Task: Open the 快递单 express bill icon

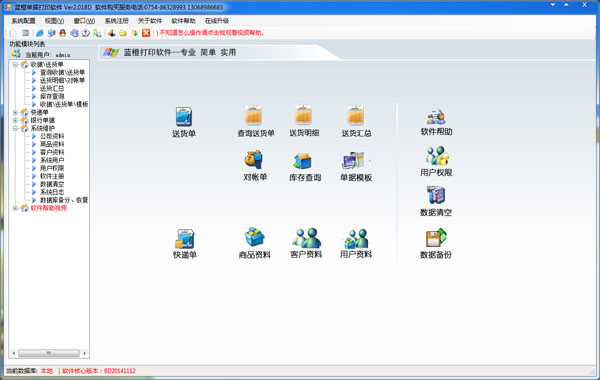Action: coord(185,244)
